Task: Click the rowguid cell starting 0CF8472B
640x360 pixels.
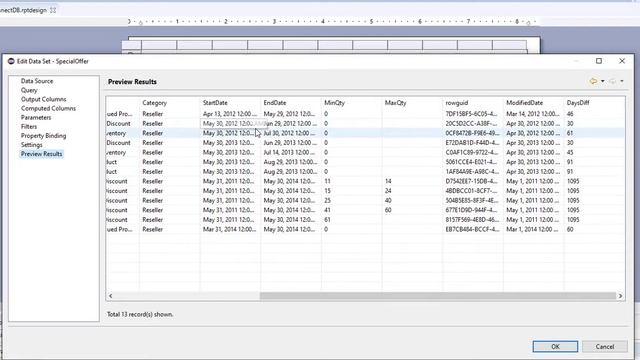Action: [x=473, y=133]
